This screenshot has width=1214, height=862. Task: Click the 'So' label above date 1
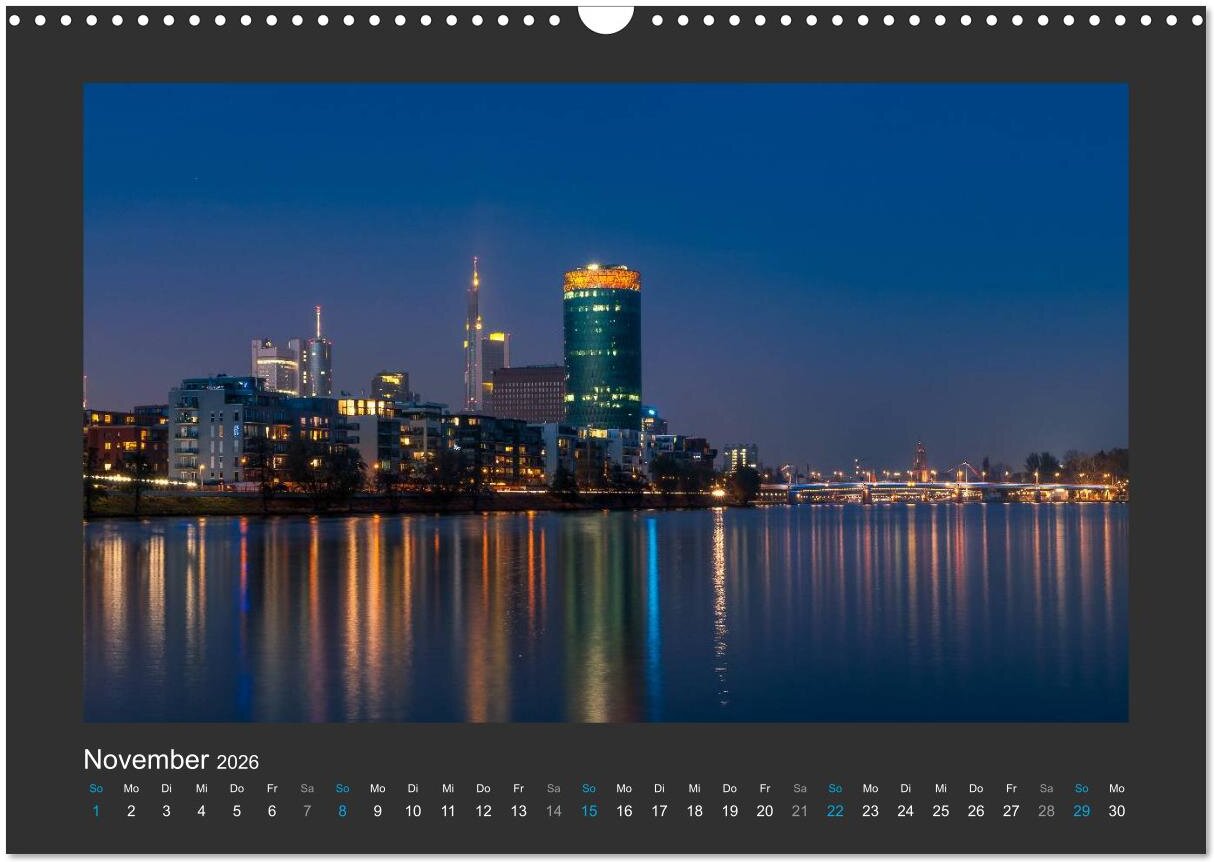click(96, 788)
